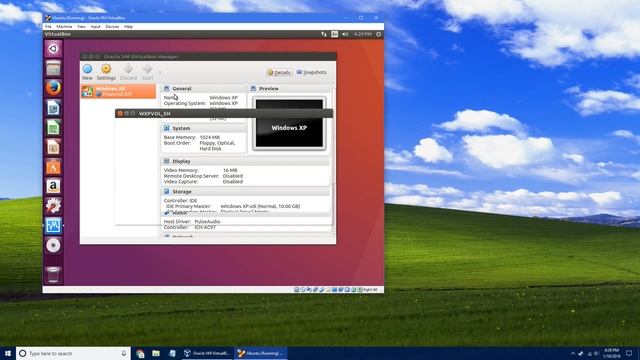
Task: Click the Display section header
Action: [x=246, y=161]
